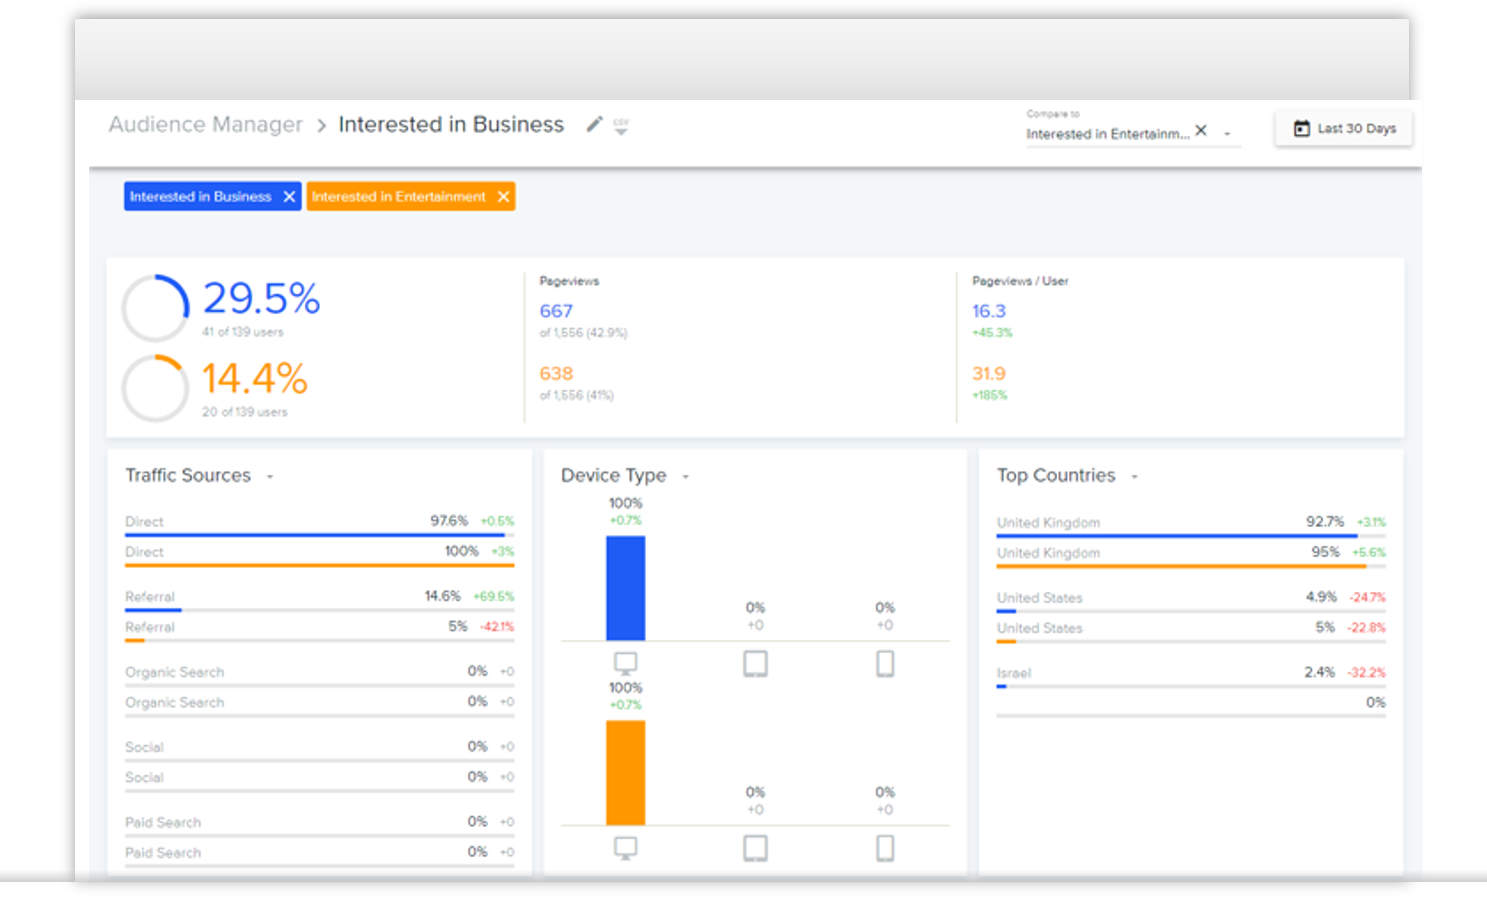Click mobile phone icon in the blue chart row
This screenshot has height=897, width=1487.
(x=885, y=664)
